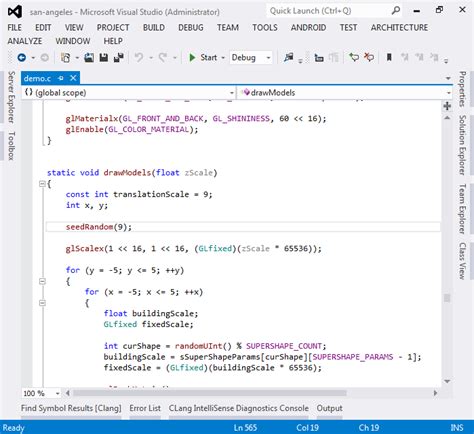This screenshot has height=434, width=474.
Task: Collapse the outer for y loop block
Action: [42, 281]
